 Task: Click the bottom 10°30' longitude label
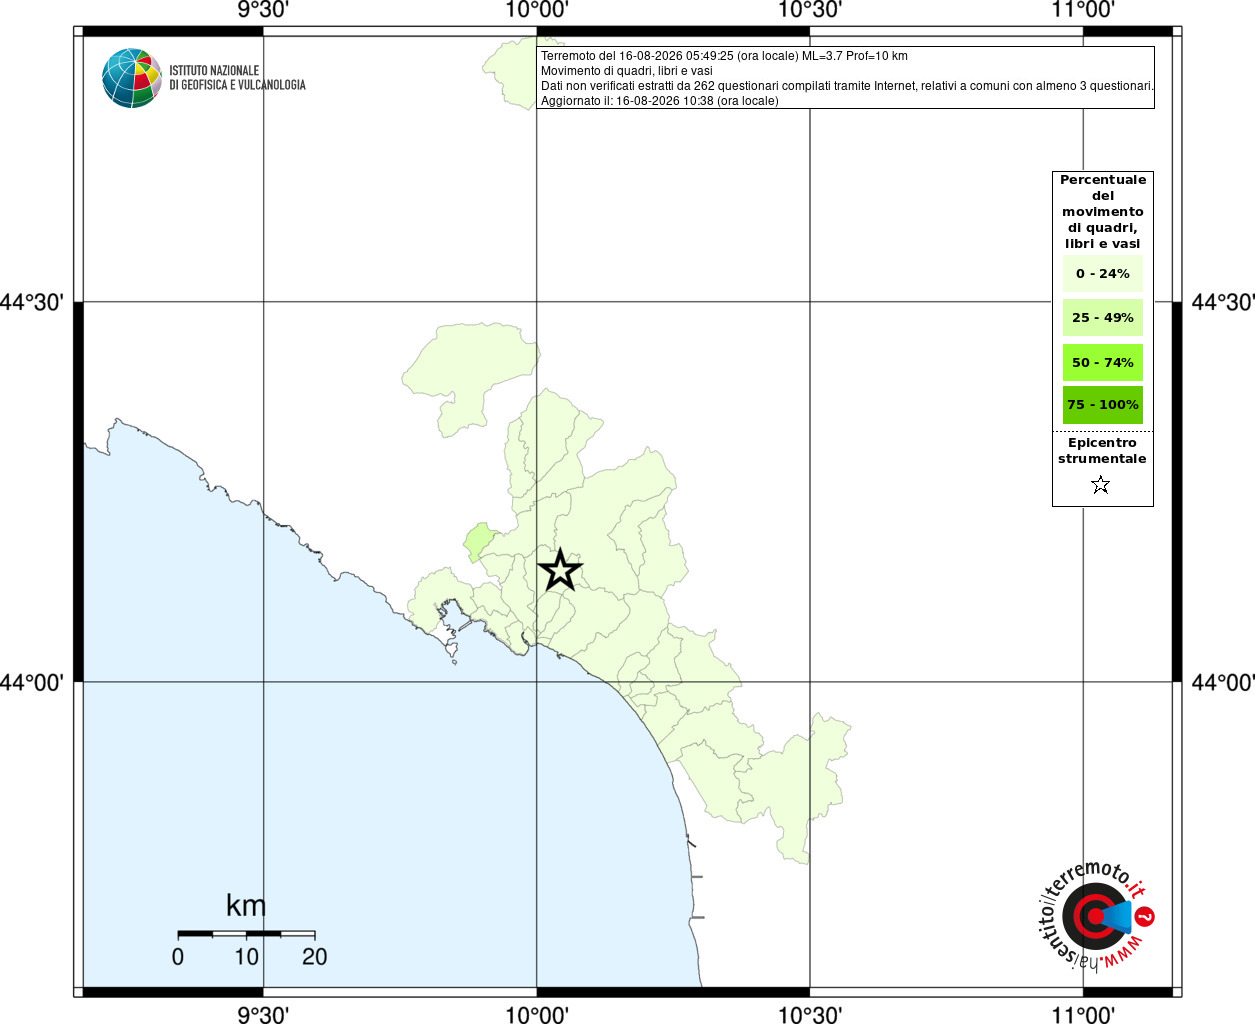[810, 1015]
